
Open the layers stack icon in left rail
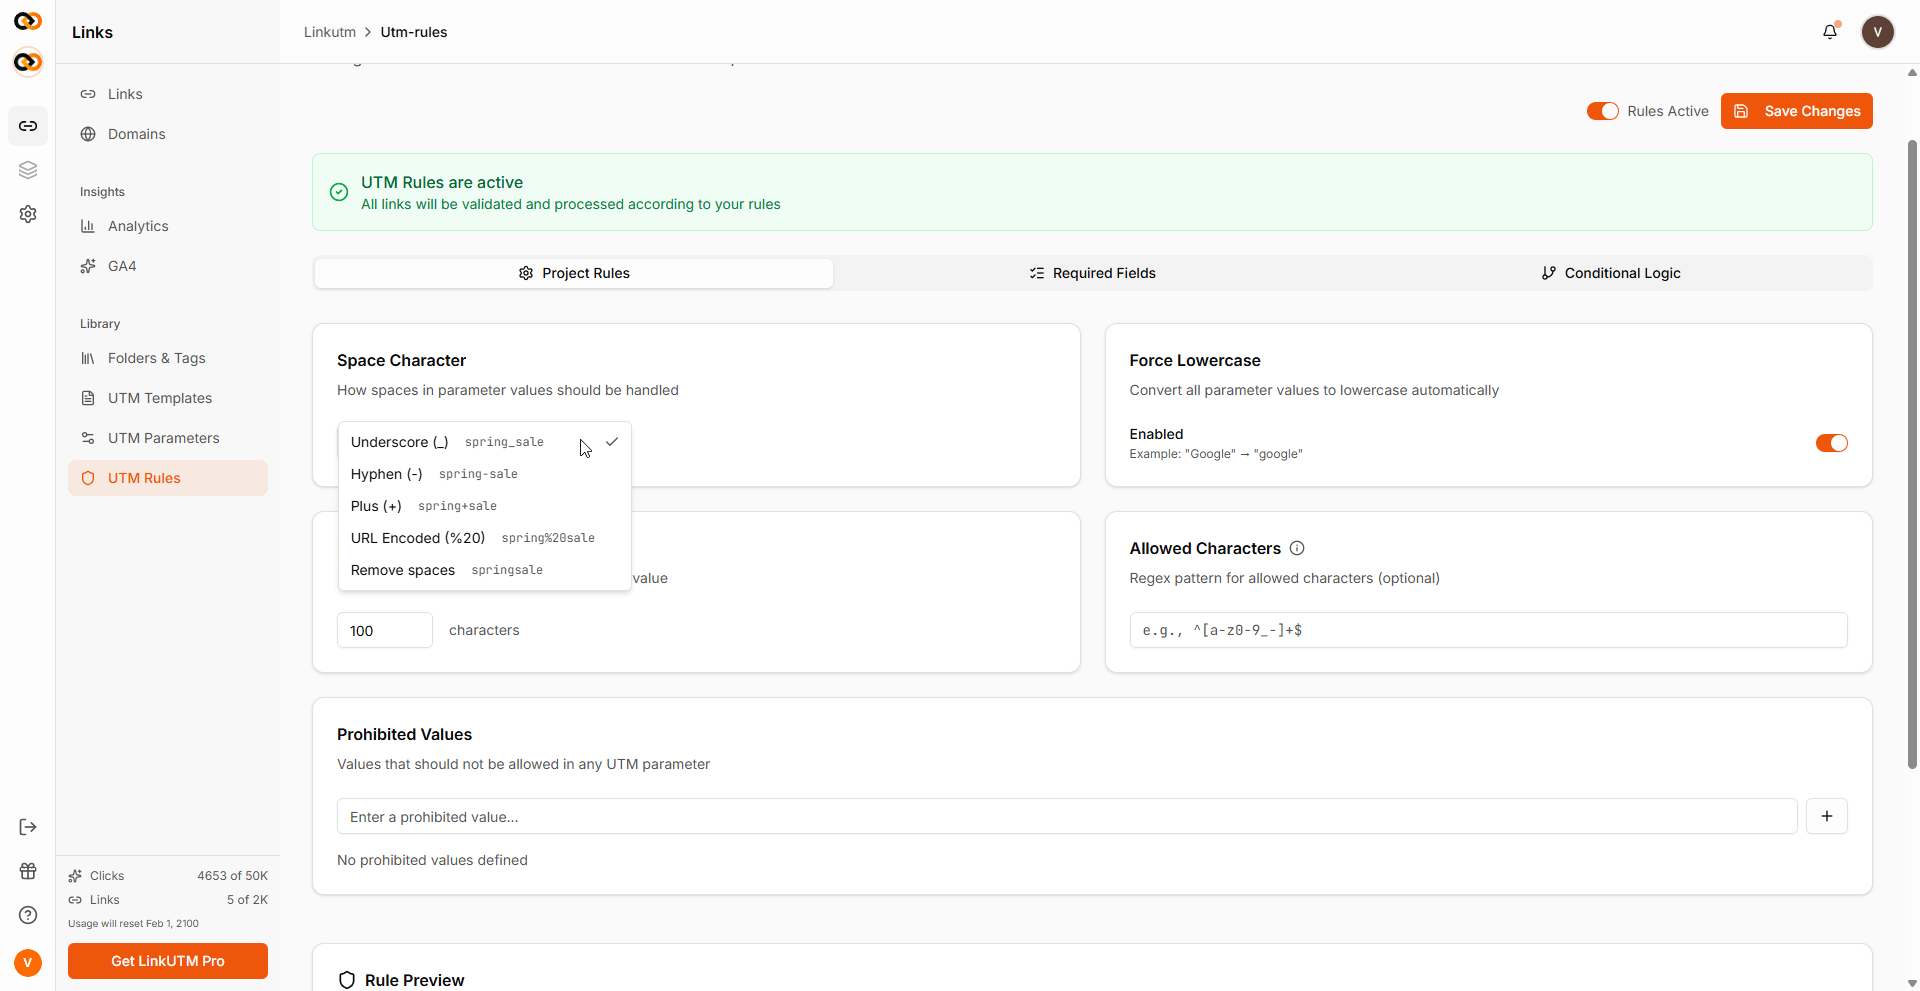[28, 170]
